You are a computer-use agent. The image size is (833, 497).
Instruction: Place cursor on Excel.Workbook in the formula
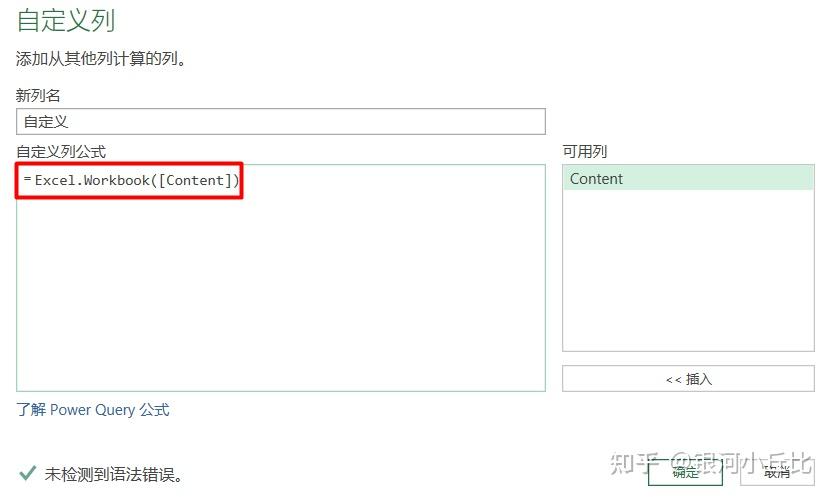pyautogui.click(x=92, y=181)
